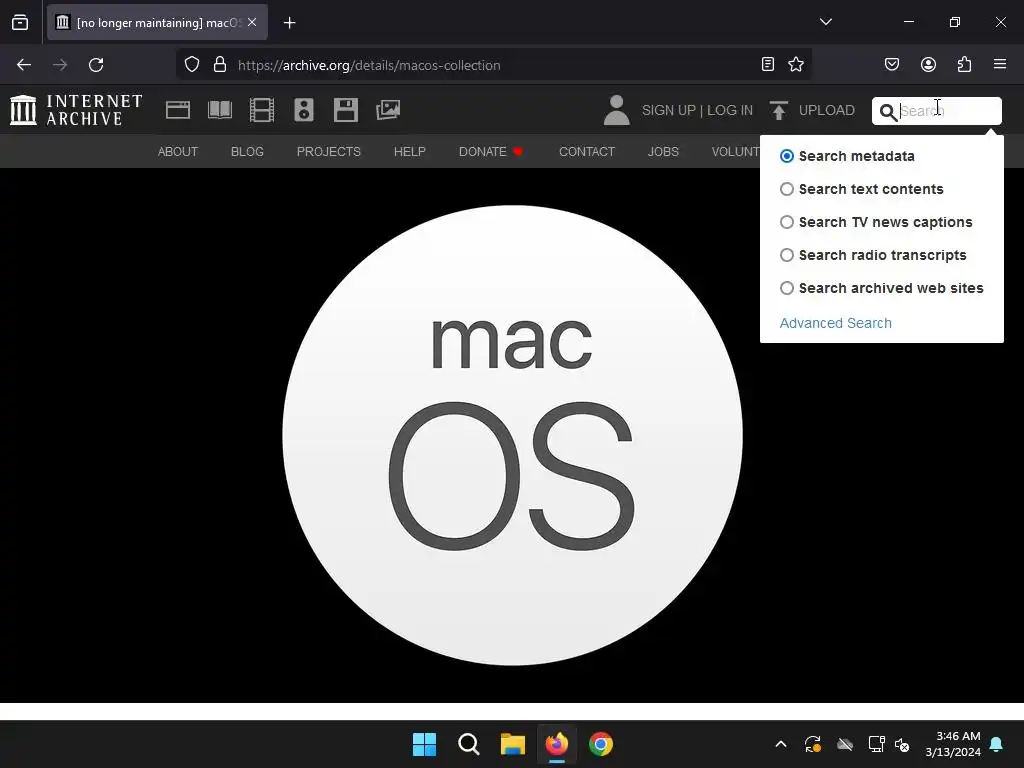Screen dimensions: 1024x768
Task: Open taskbar clock and date
Action: pyautogui.click(x=953, y=744)
